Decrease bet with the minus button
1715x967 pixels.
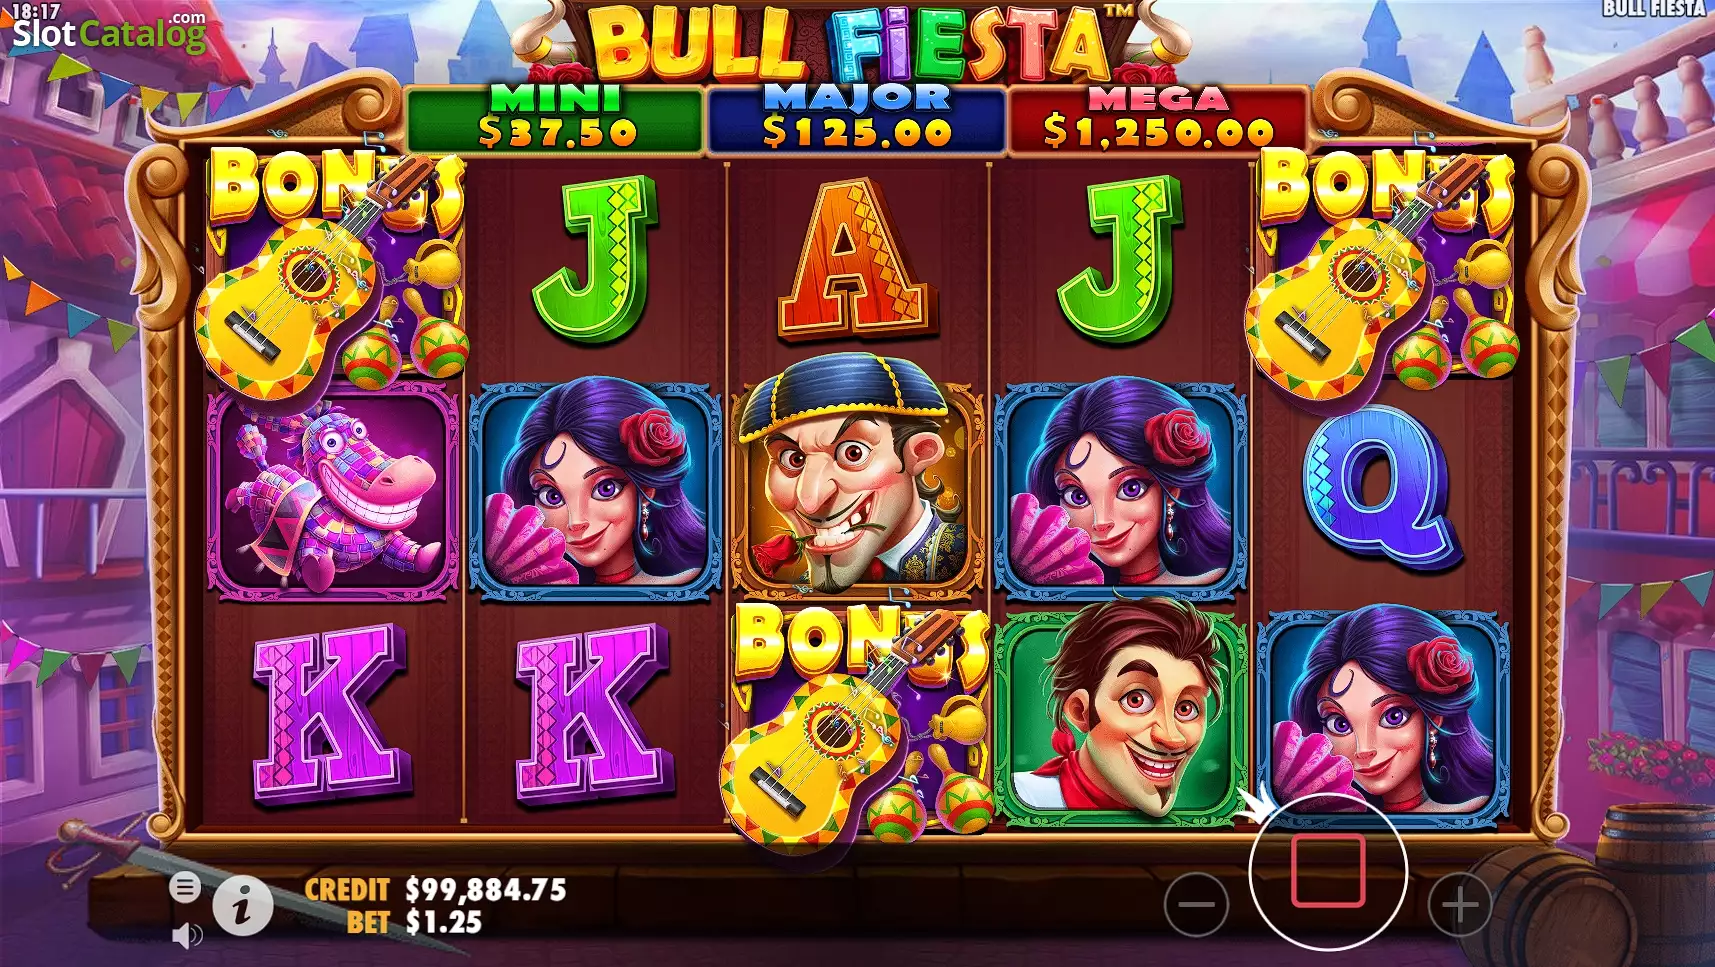1196,906
